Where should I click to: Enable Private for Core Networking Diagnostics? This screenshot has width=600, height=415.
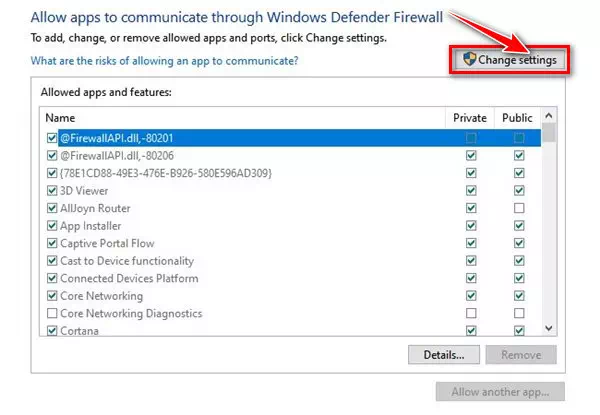471,313
